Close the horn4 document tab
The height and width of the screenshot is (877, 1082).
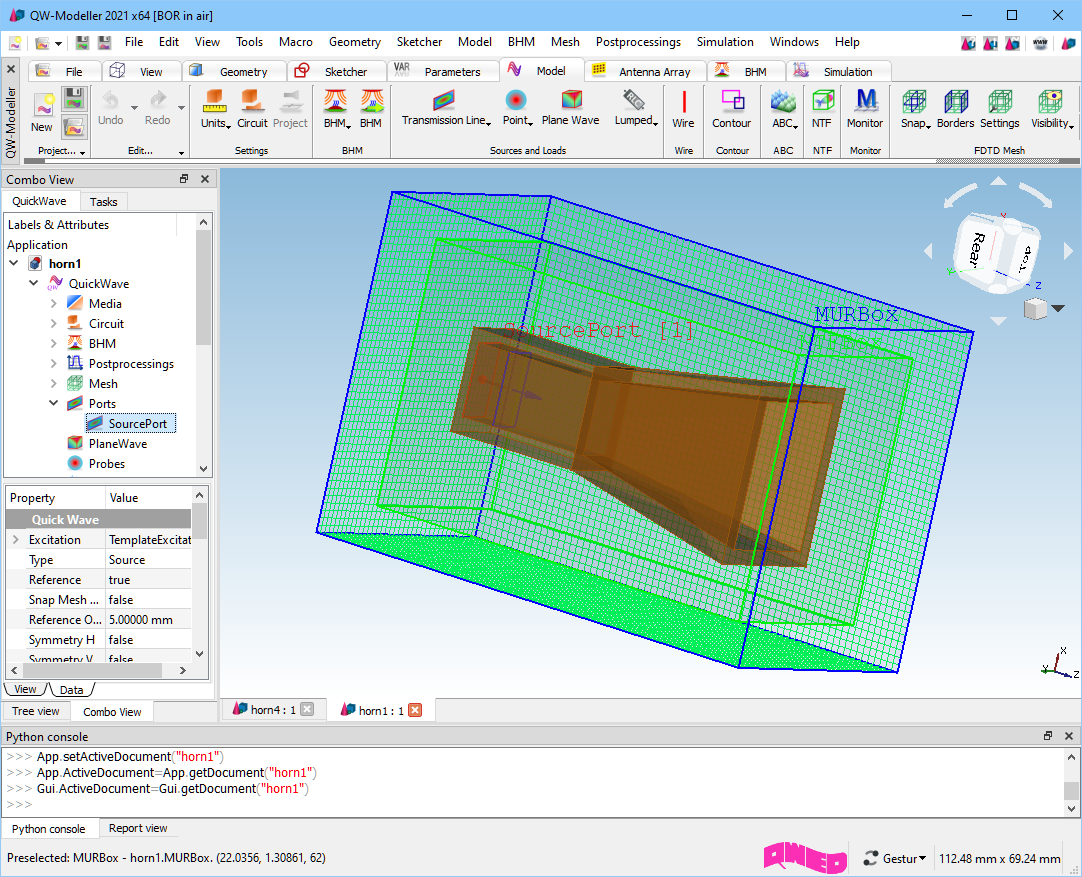307,709
